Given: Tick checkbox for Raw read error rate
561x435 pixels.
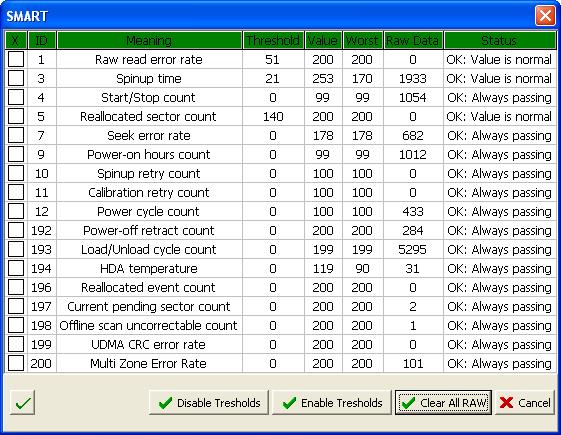Looking at the screenshot, I should pyautogui.click(x=16, y=59).
